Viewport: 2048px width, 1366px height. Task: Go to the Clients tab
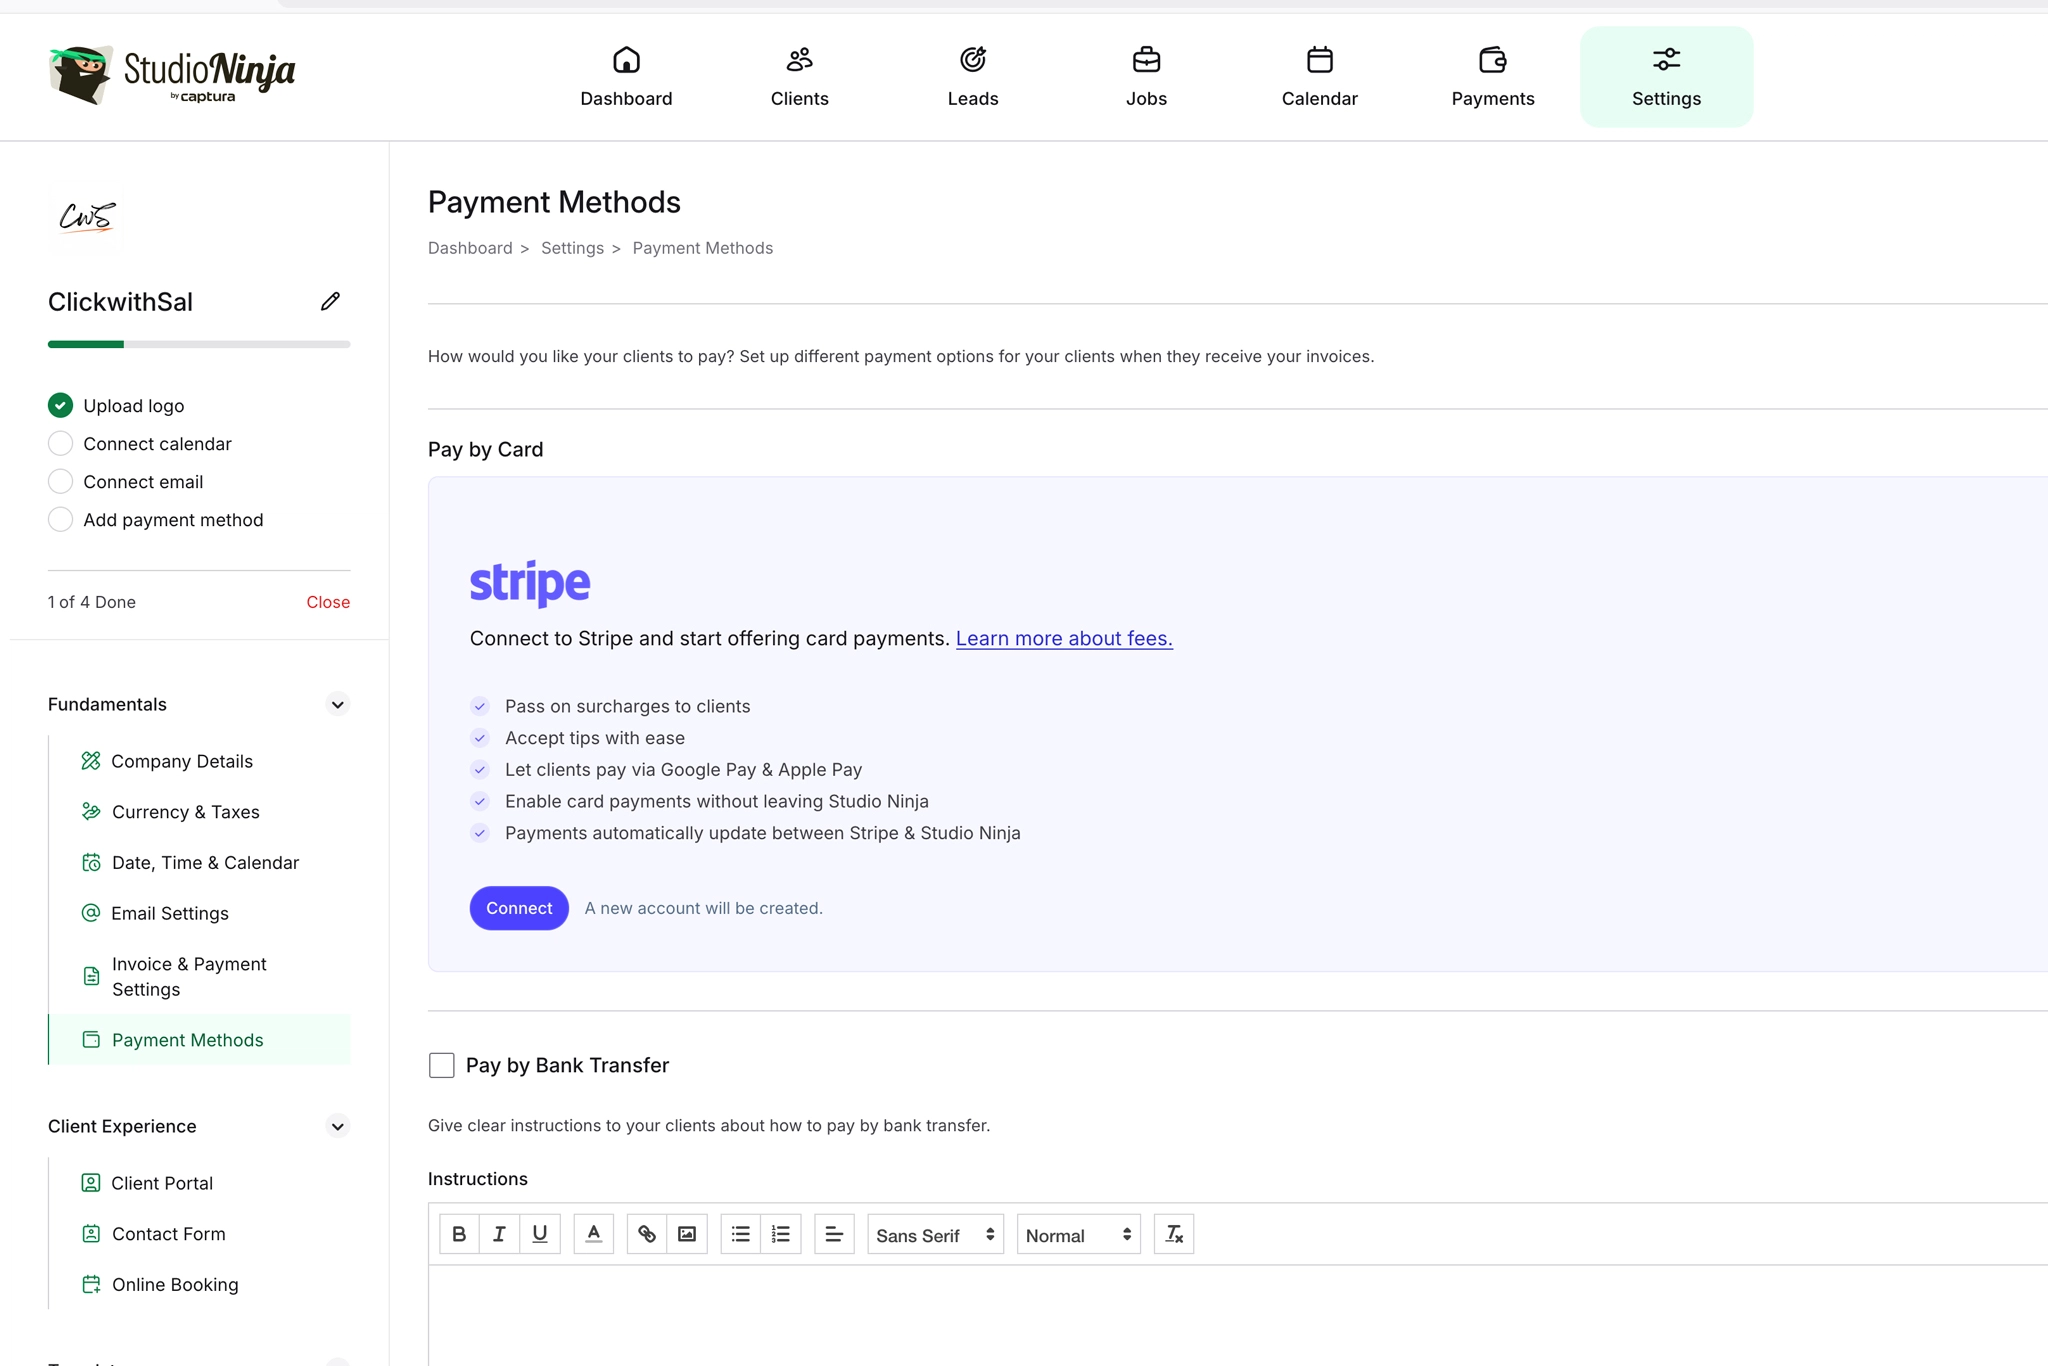click(x=800, y=77)
